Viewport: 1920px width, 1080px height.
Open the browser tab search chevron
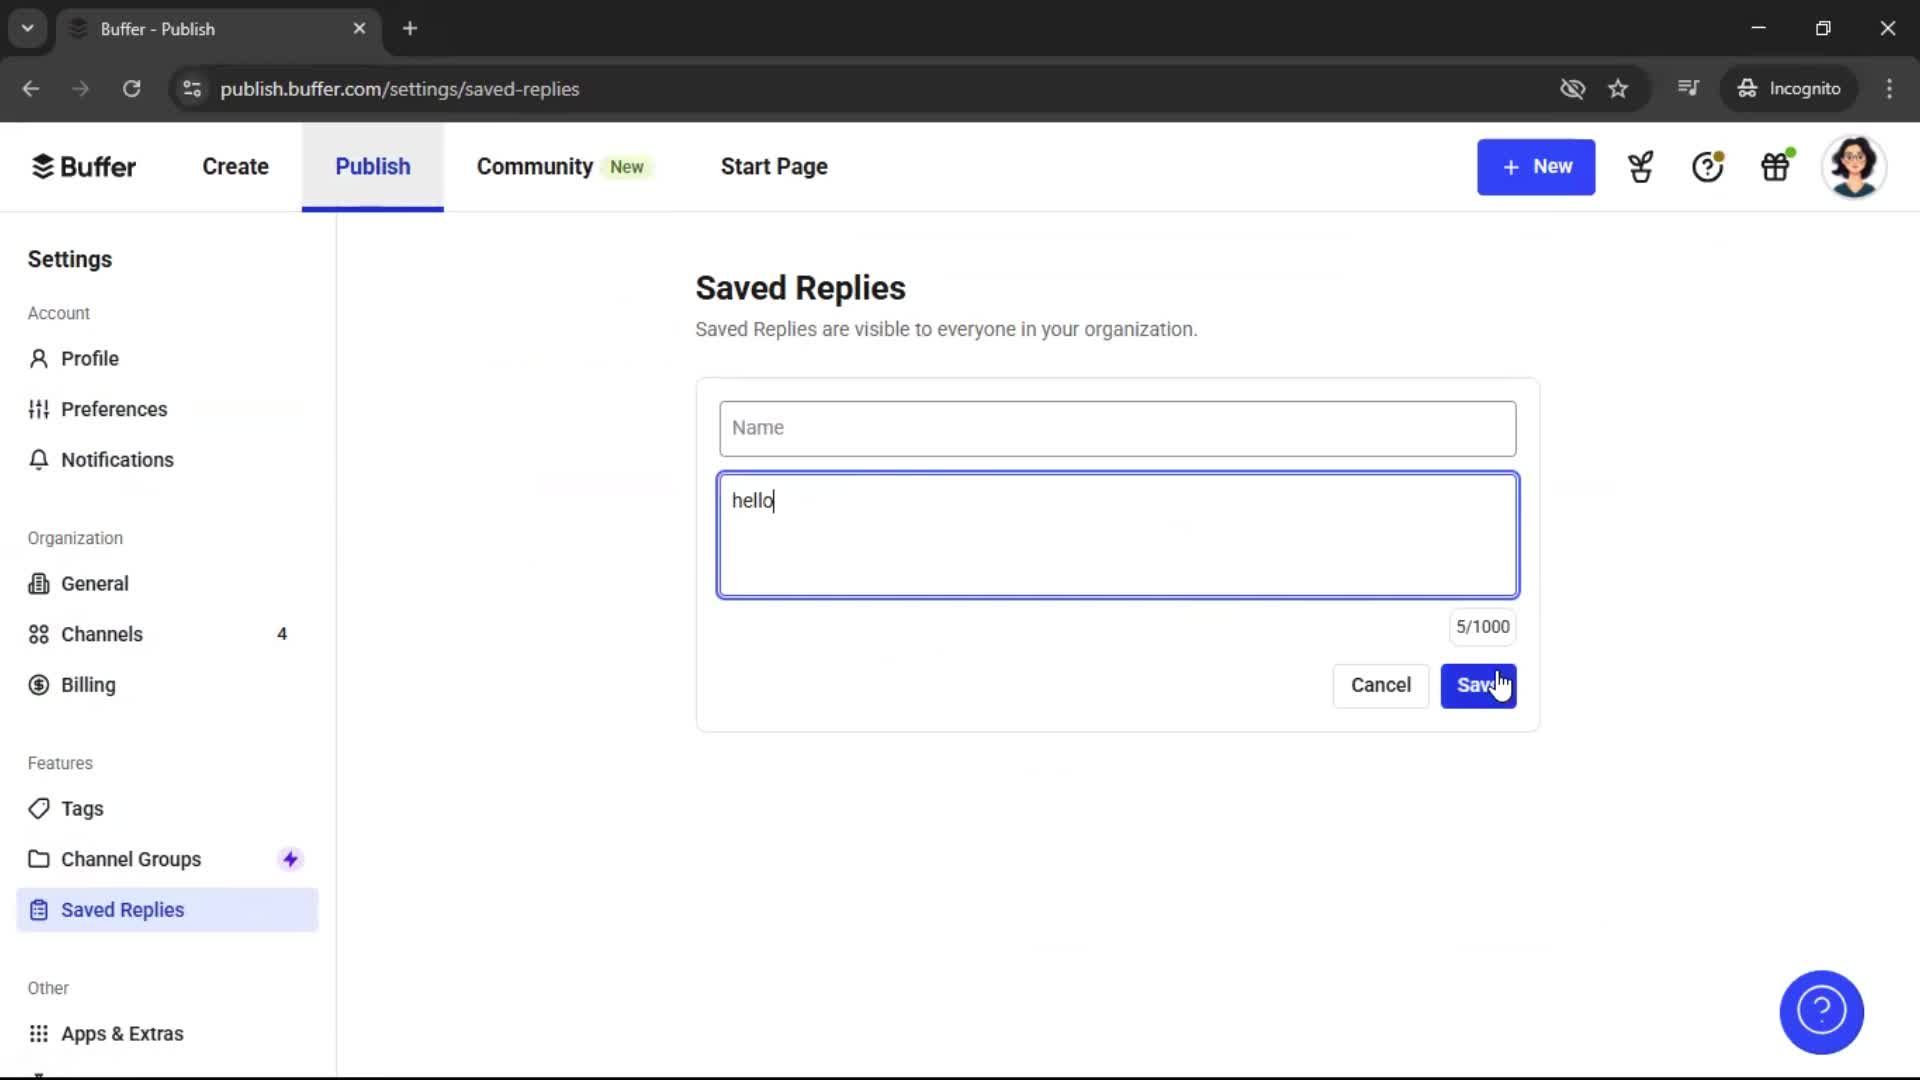27,28
